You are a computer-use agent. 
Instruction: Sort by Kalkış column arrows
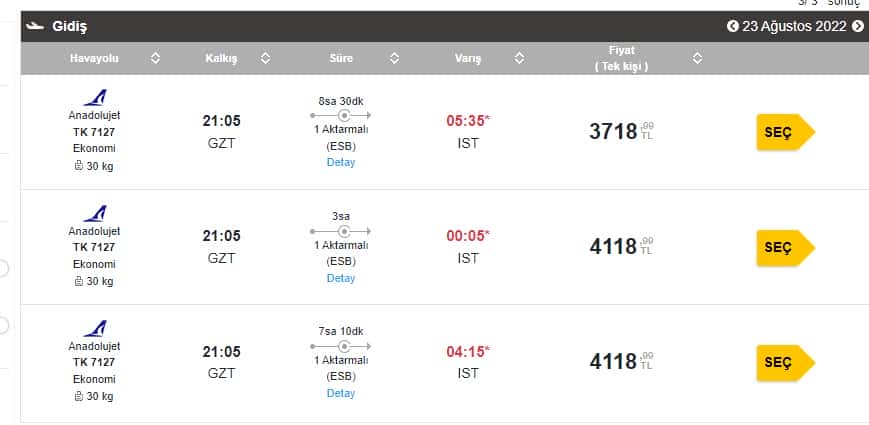pos(265,58)
